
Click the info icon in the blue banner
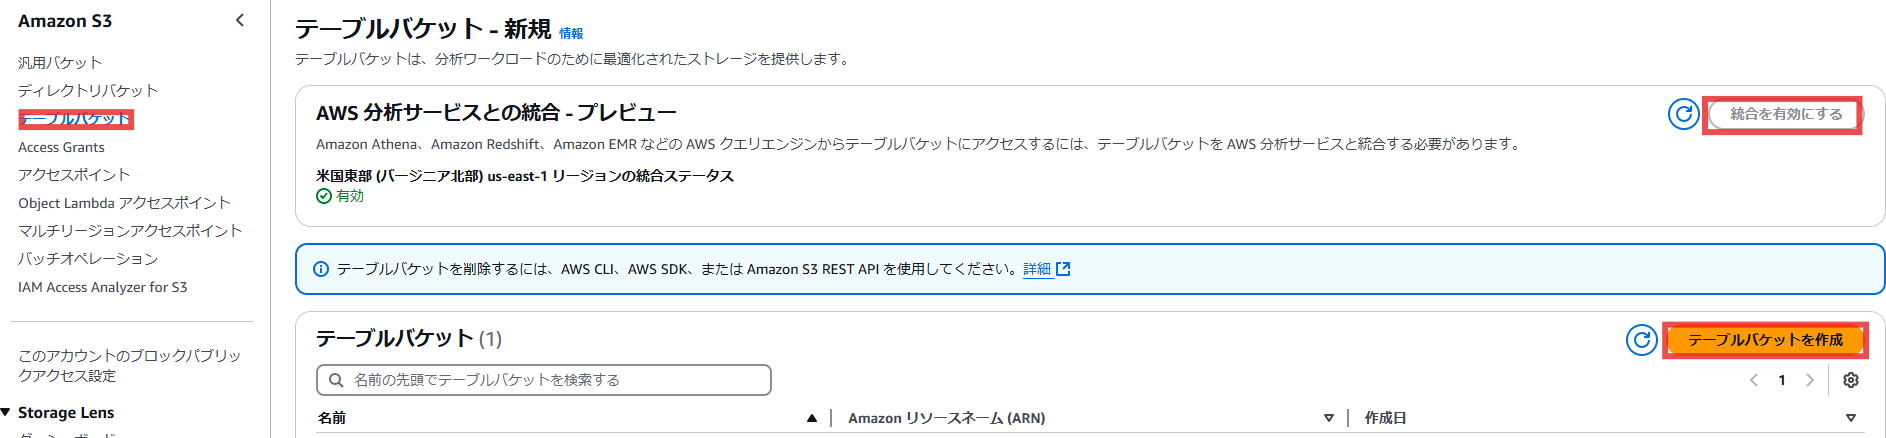[x=321, y=269]
